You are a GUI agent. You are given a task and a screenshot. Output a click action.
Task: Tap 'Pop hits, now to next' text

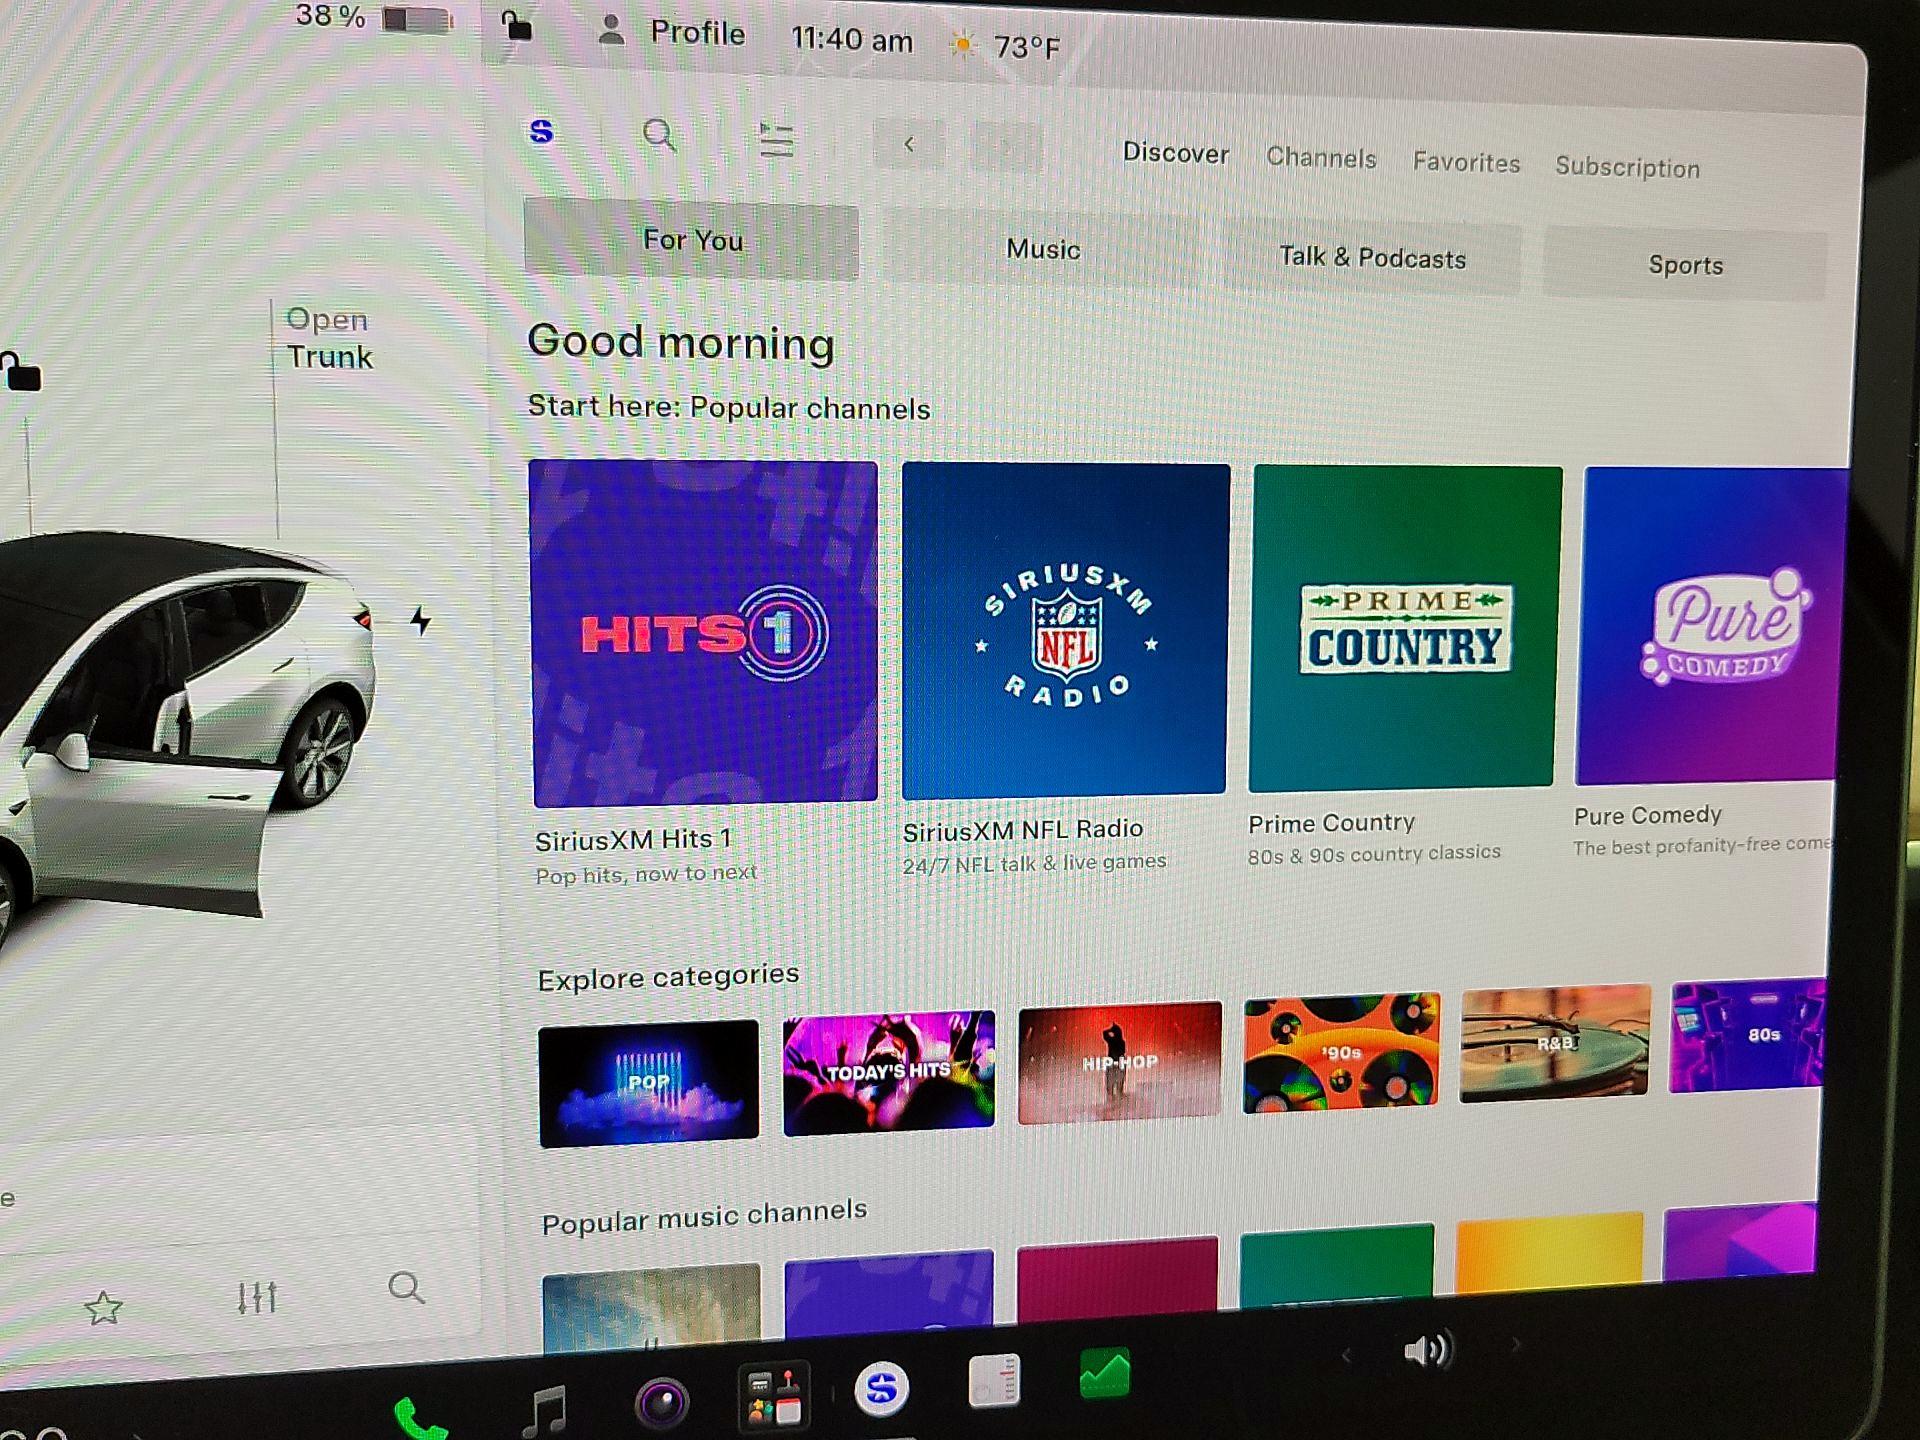pos(646,874)
